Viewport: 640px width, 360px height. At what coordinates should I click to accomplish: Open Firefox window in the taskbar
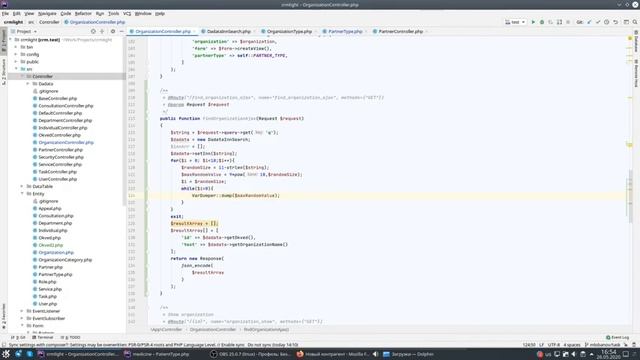(333, 354)
